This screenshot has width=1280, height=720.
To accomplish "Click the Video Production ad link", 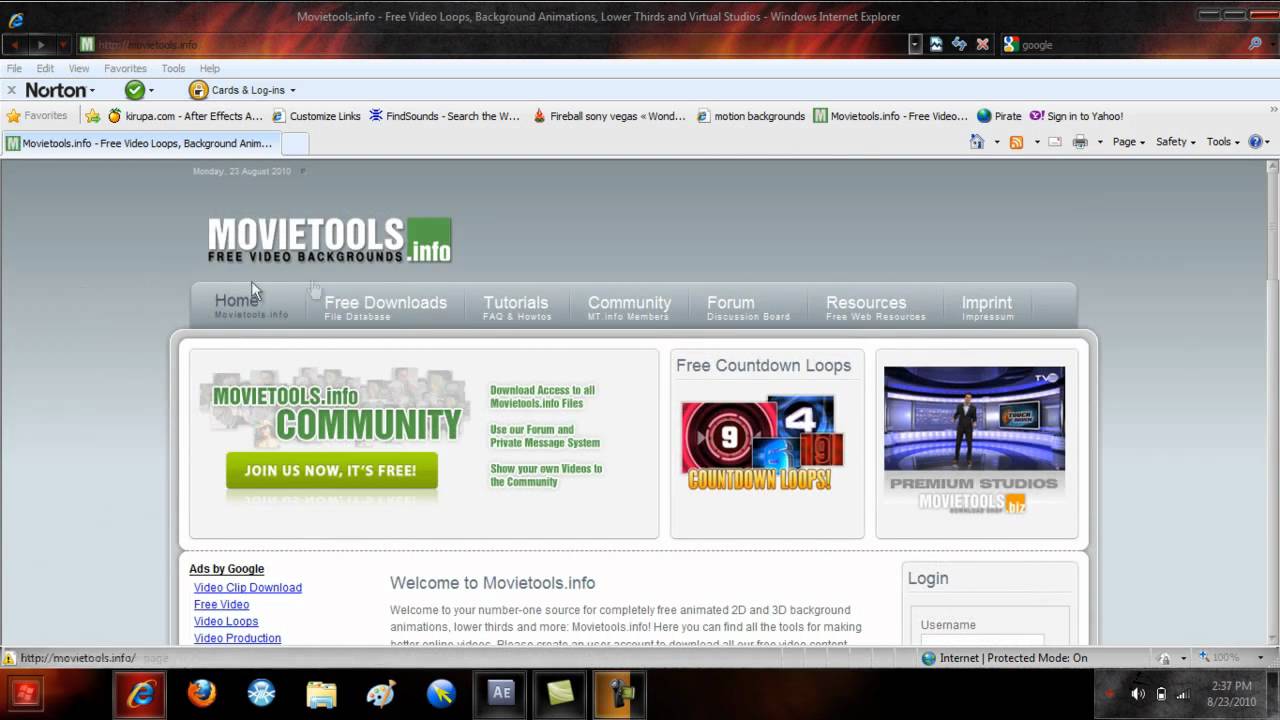I will (x=237, y=638).
